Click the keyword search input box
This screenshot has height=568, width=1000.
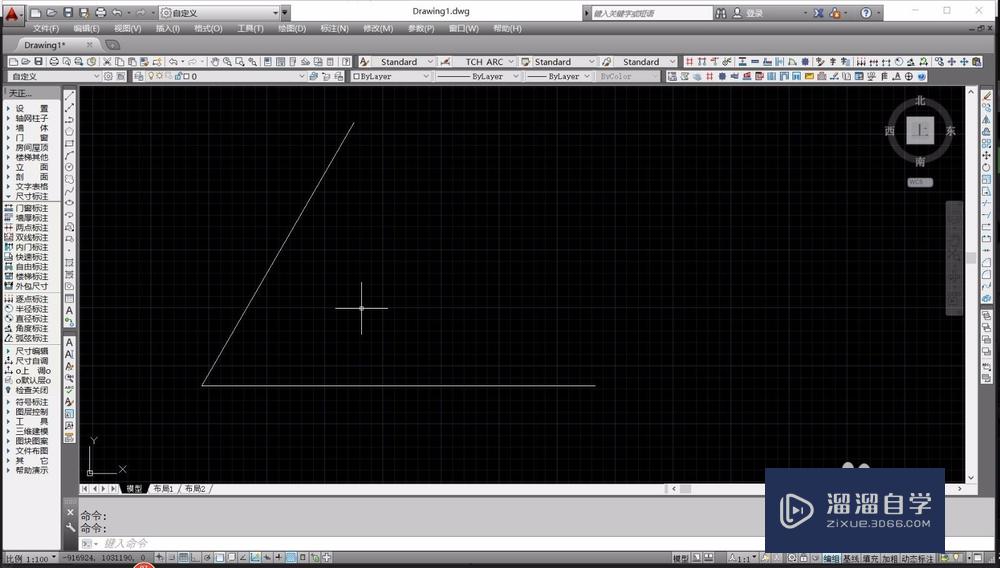[651, 13]
